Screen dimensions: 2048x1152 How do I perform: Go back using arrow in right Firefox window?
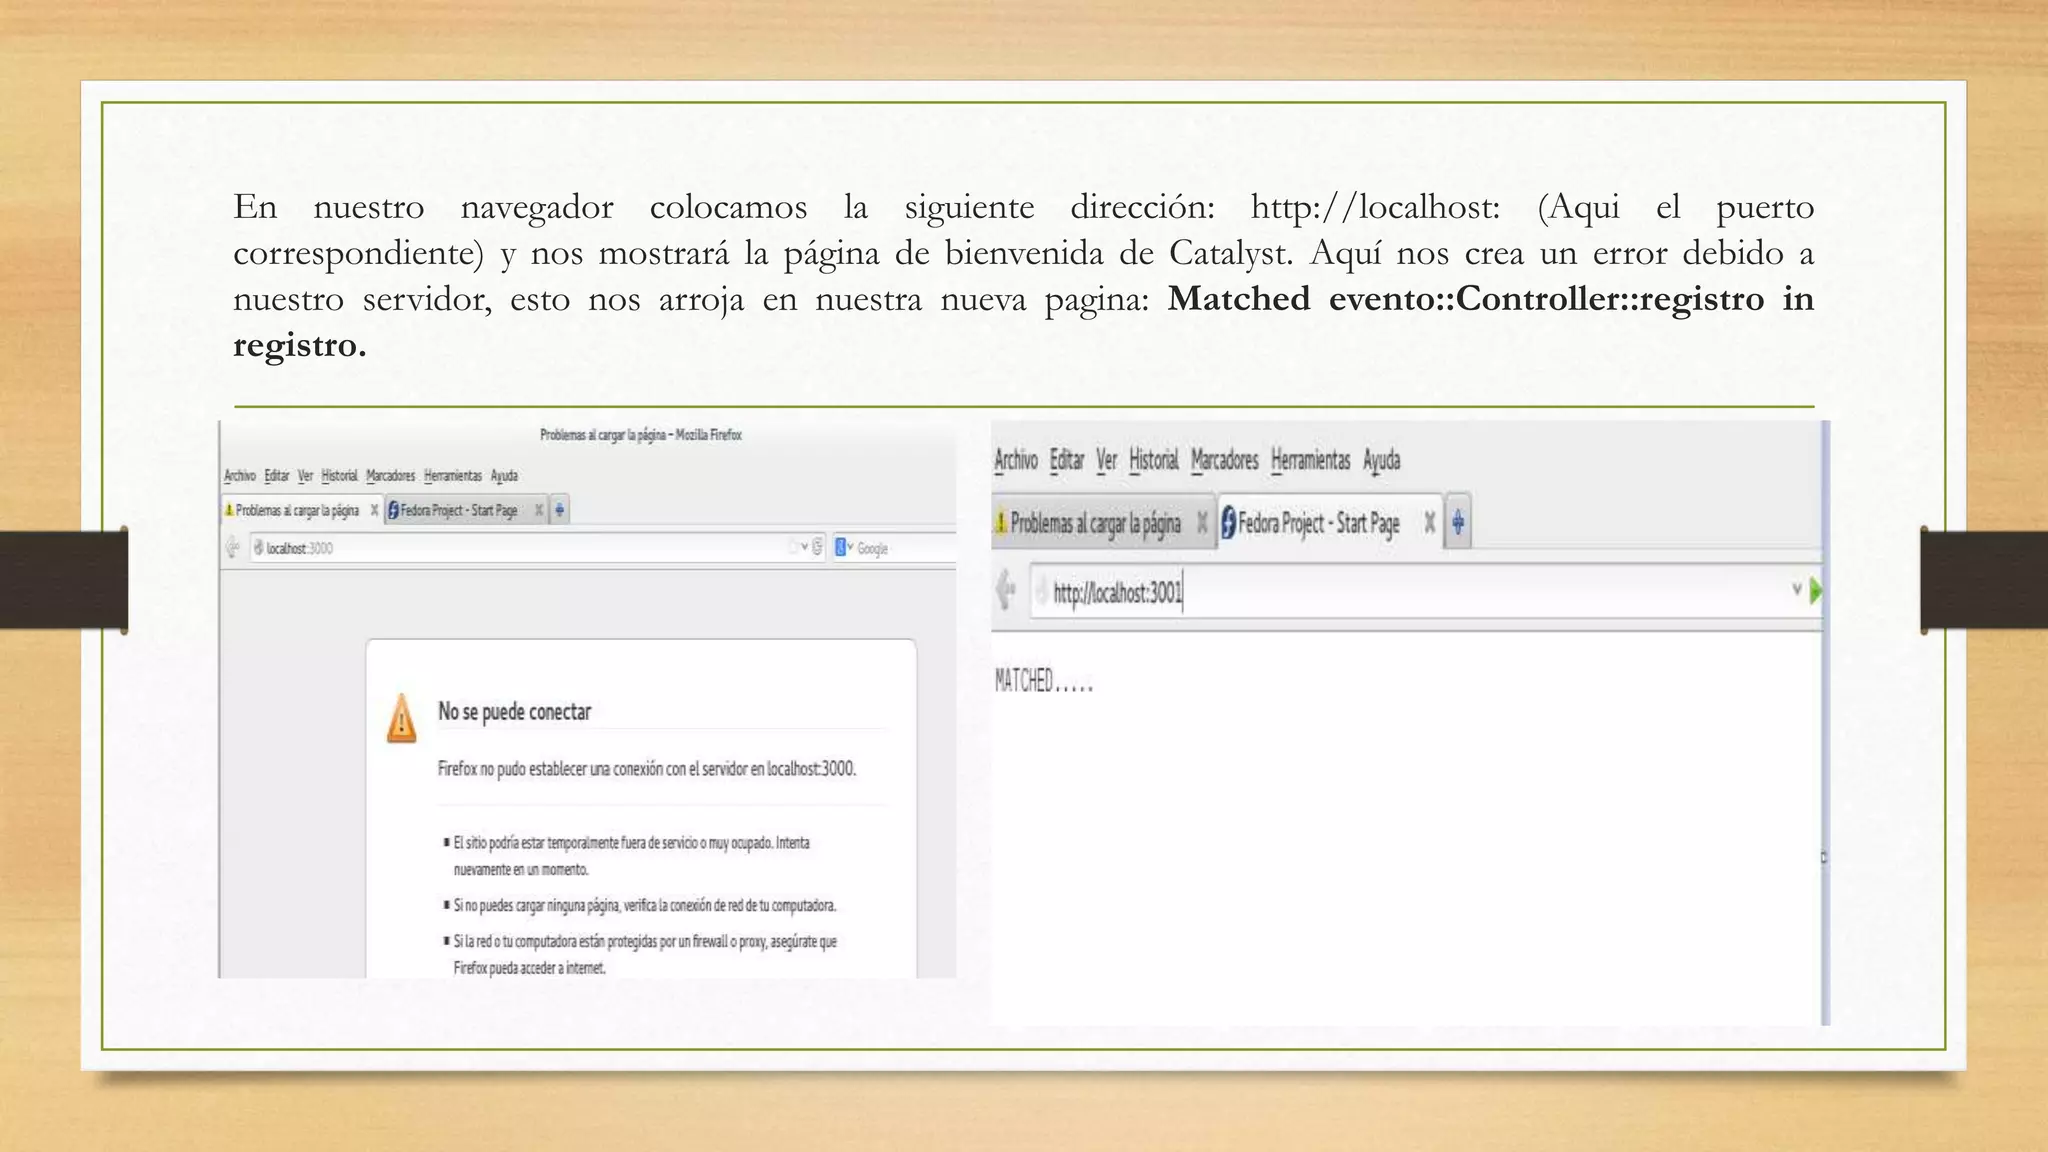click(1006, 592)
